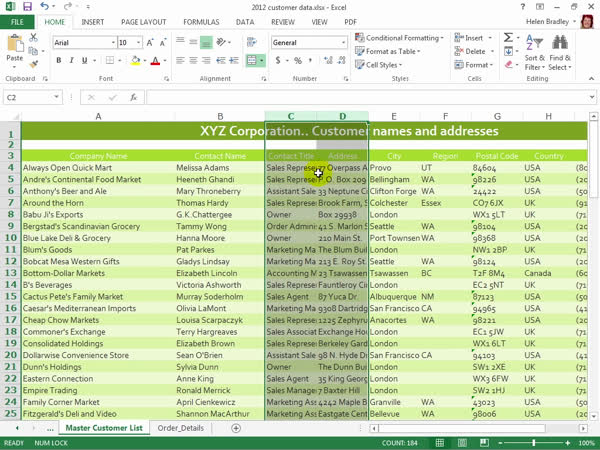
Task: Expand Conditional Formatting menu
Action: pyautogui.click(x=399, y=38)
